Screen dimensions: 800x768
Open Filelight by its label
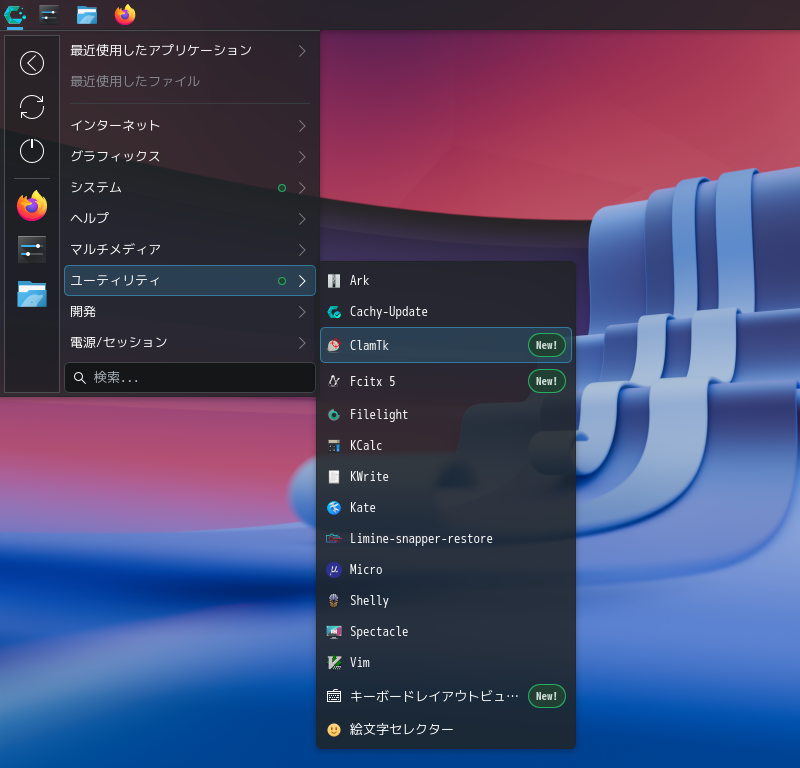tap(379, 415)
